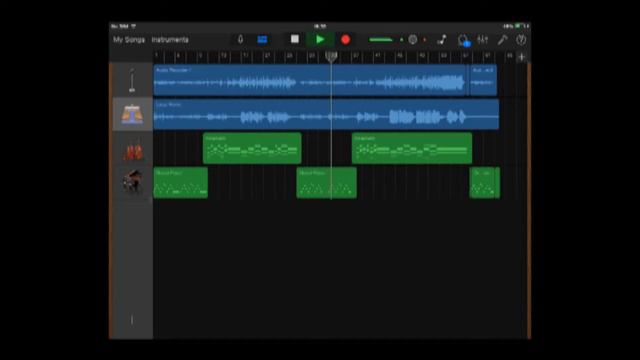
Task: Switch to the microphone instrument view
Action: 240,40
